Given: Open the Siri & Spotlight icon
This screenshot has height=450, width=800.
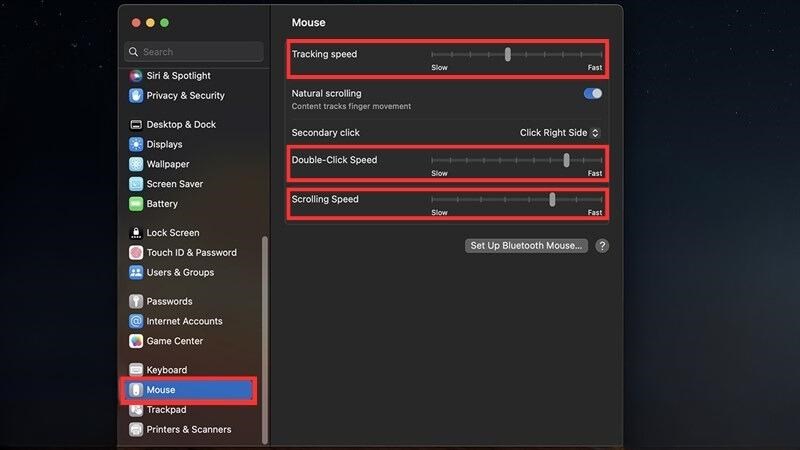Looking at the screenshot, I should [136, 76].
